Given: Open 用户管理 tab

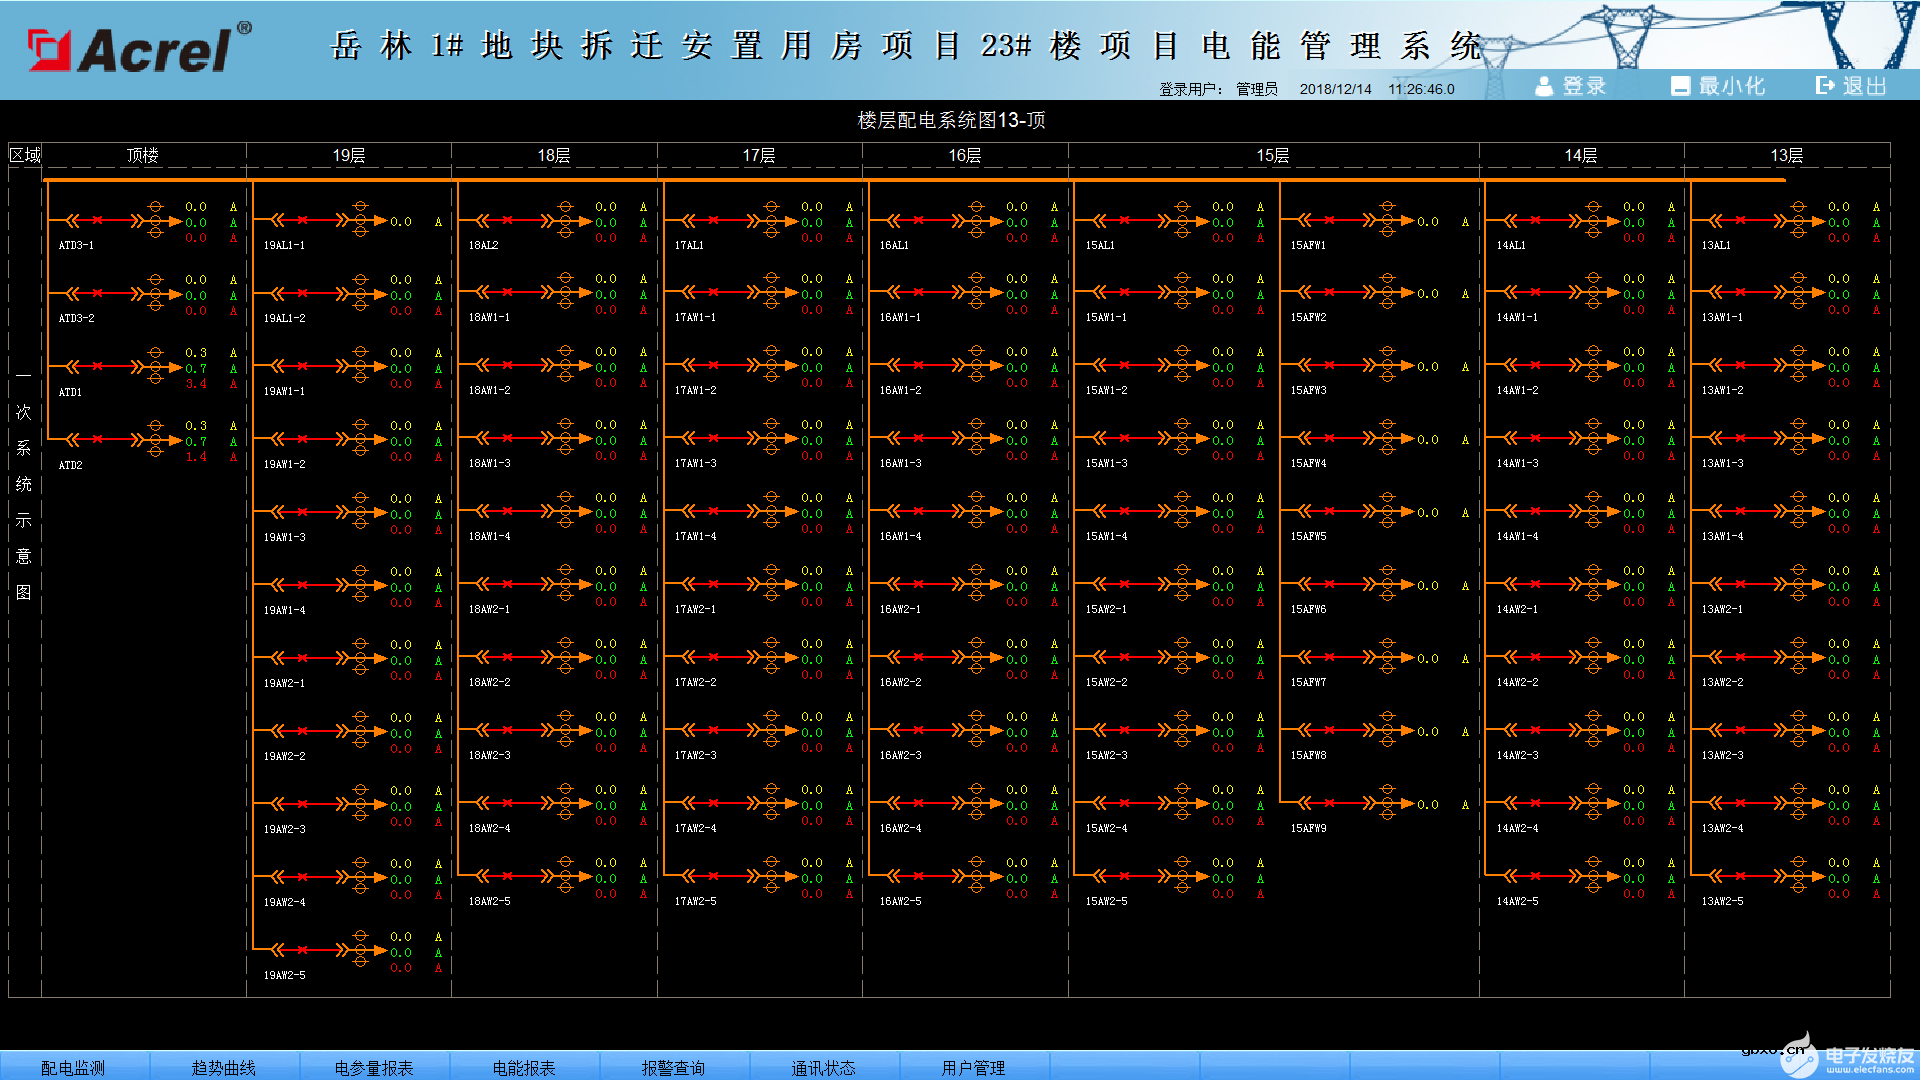Looking at the screenshot, I should point(973,1067).
